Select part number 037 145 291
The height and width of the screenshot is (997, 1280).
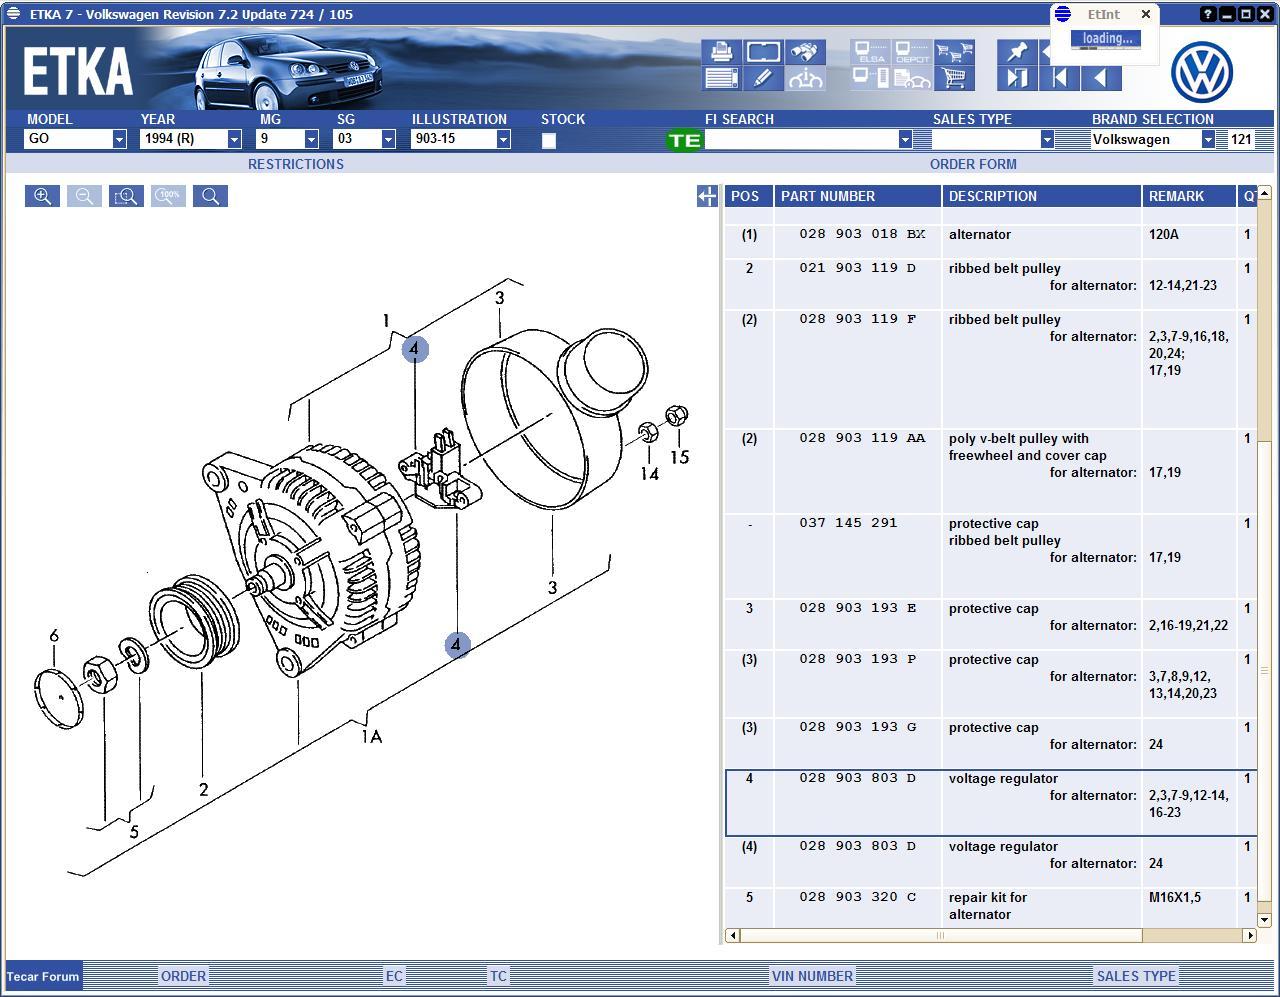pos(848,523)
